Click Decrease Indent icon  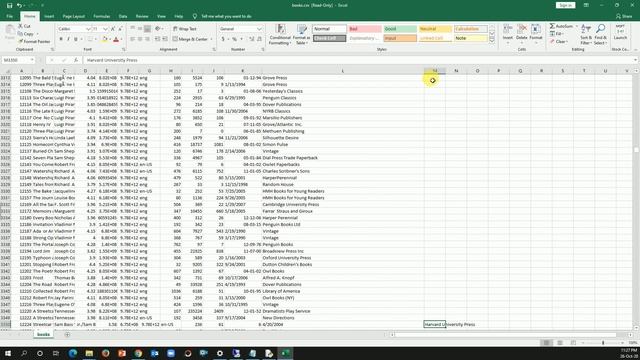click(x=158, y=39)
